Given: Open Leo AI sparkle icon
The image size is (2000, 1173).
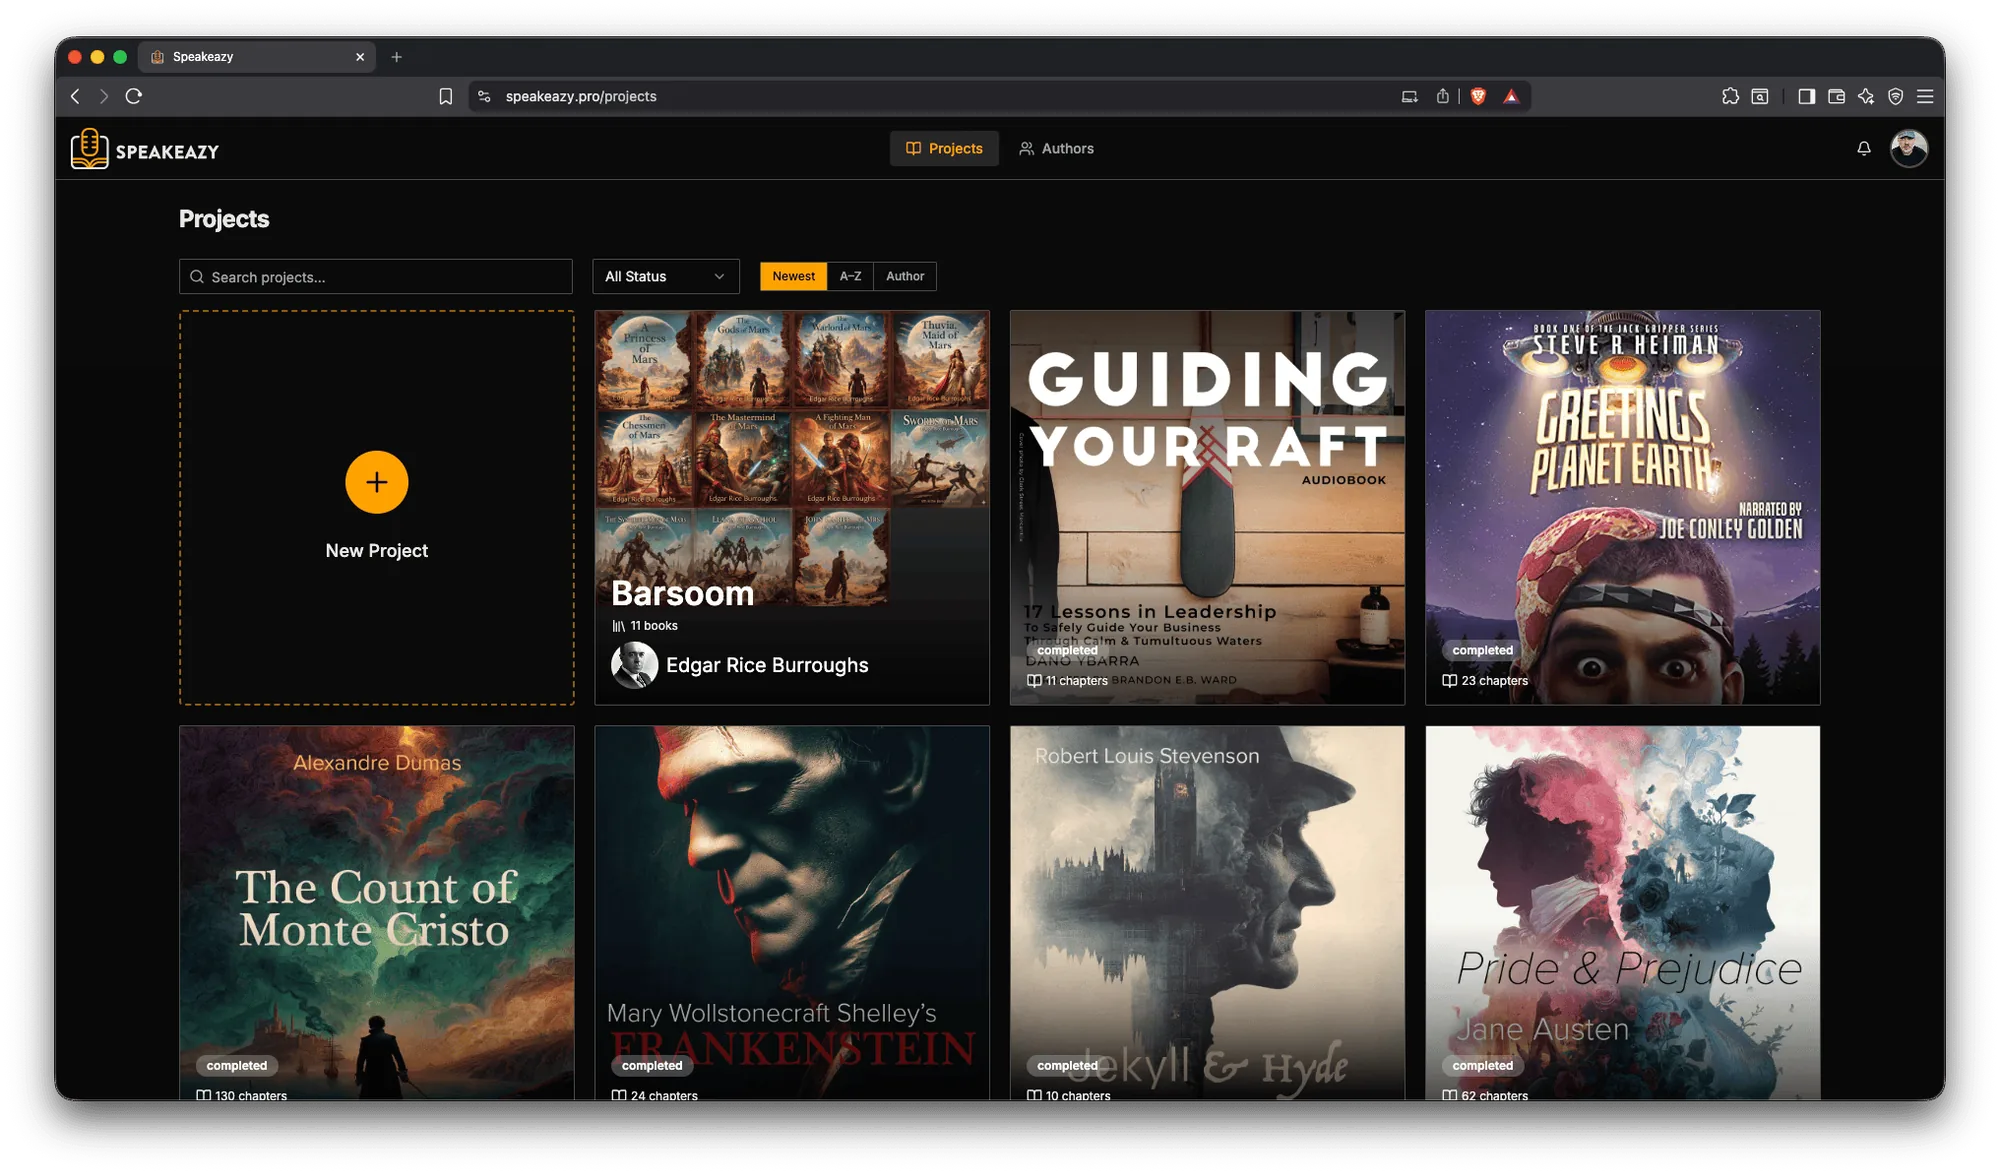Looking at the screenshot, I should [1866, 96].
